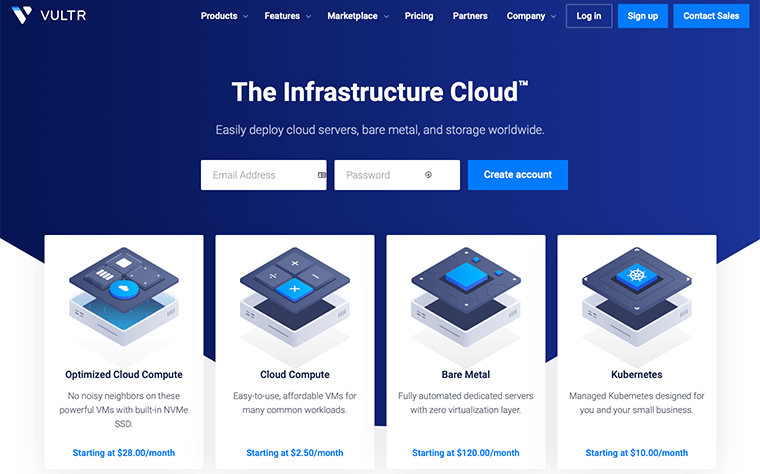This screenshot has height=474, width=760.
Task: Expand the Marketplace menu chevron
Action: coord(386,16)
